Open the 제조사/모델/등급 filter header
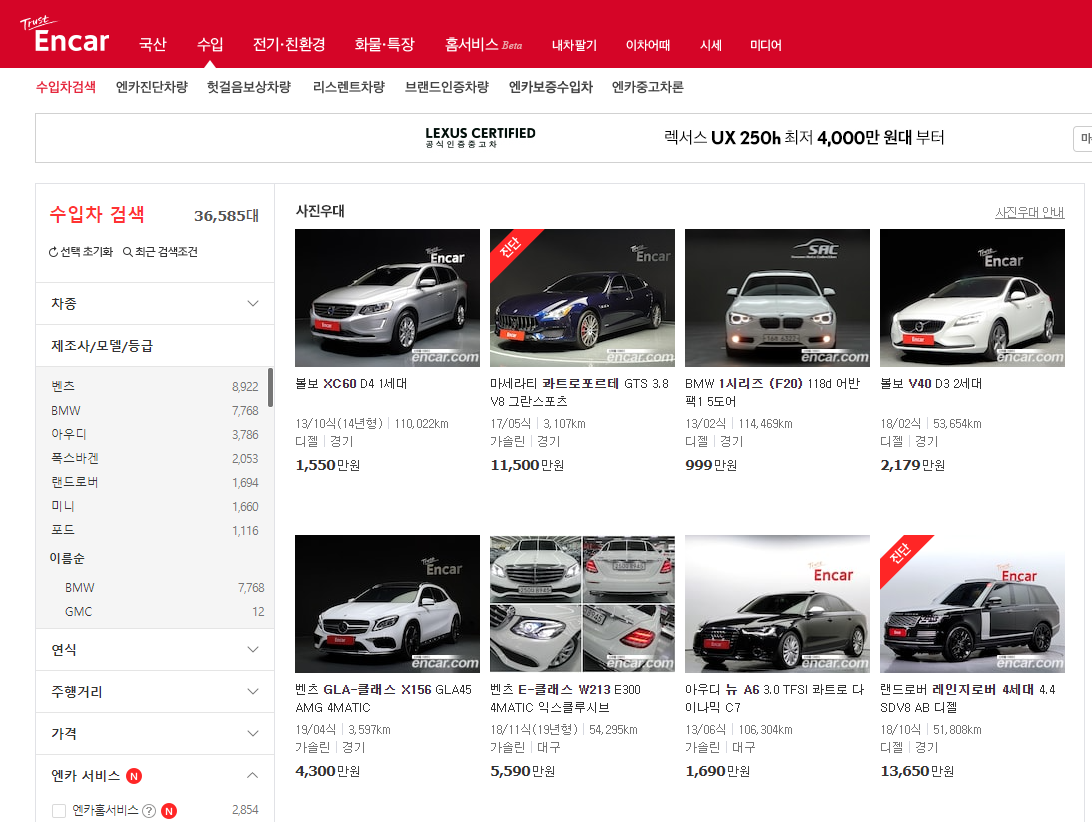1092x822 pixels. coord(155,346)
